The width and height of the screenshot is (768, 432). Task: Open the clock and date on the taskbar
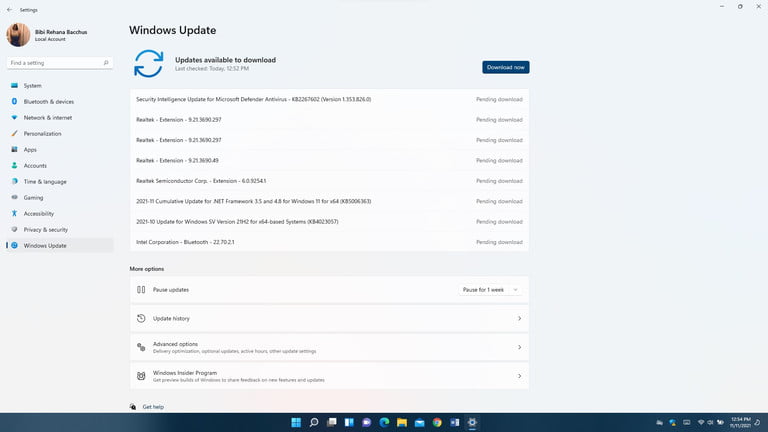click(x=740, y=422)
